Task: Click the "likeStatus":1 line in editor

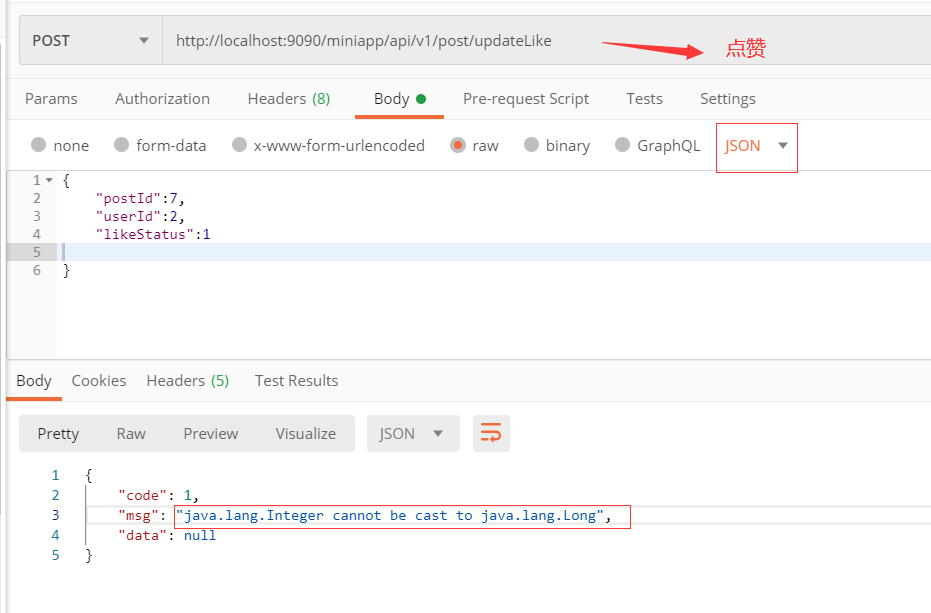Action: pyautogui.click(x=153, y=235)
